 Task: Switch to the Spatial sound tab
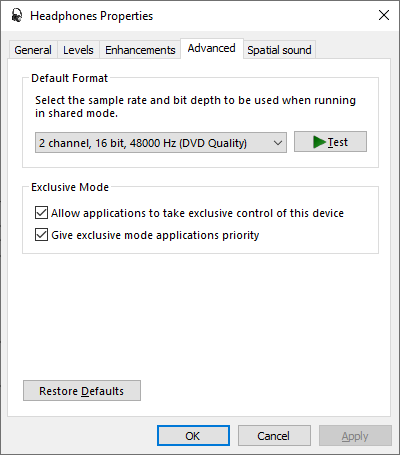coord(279,50)
